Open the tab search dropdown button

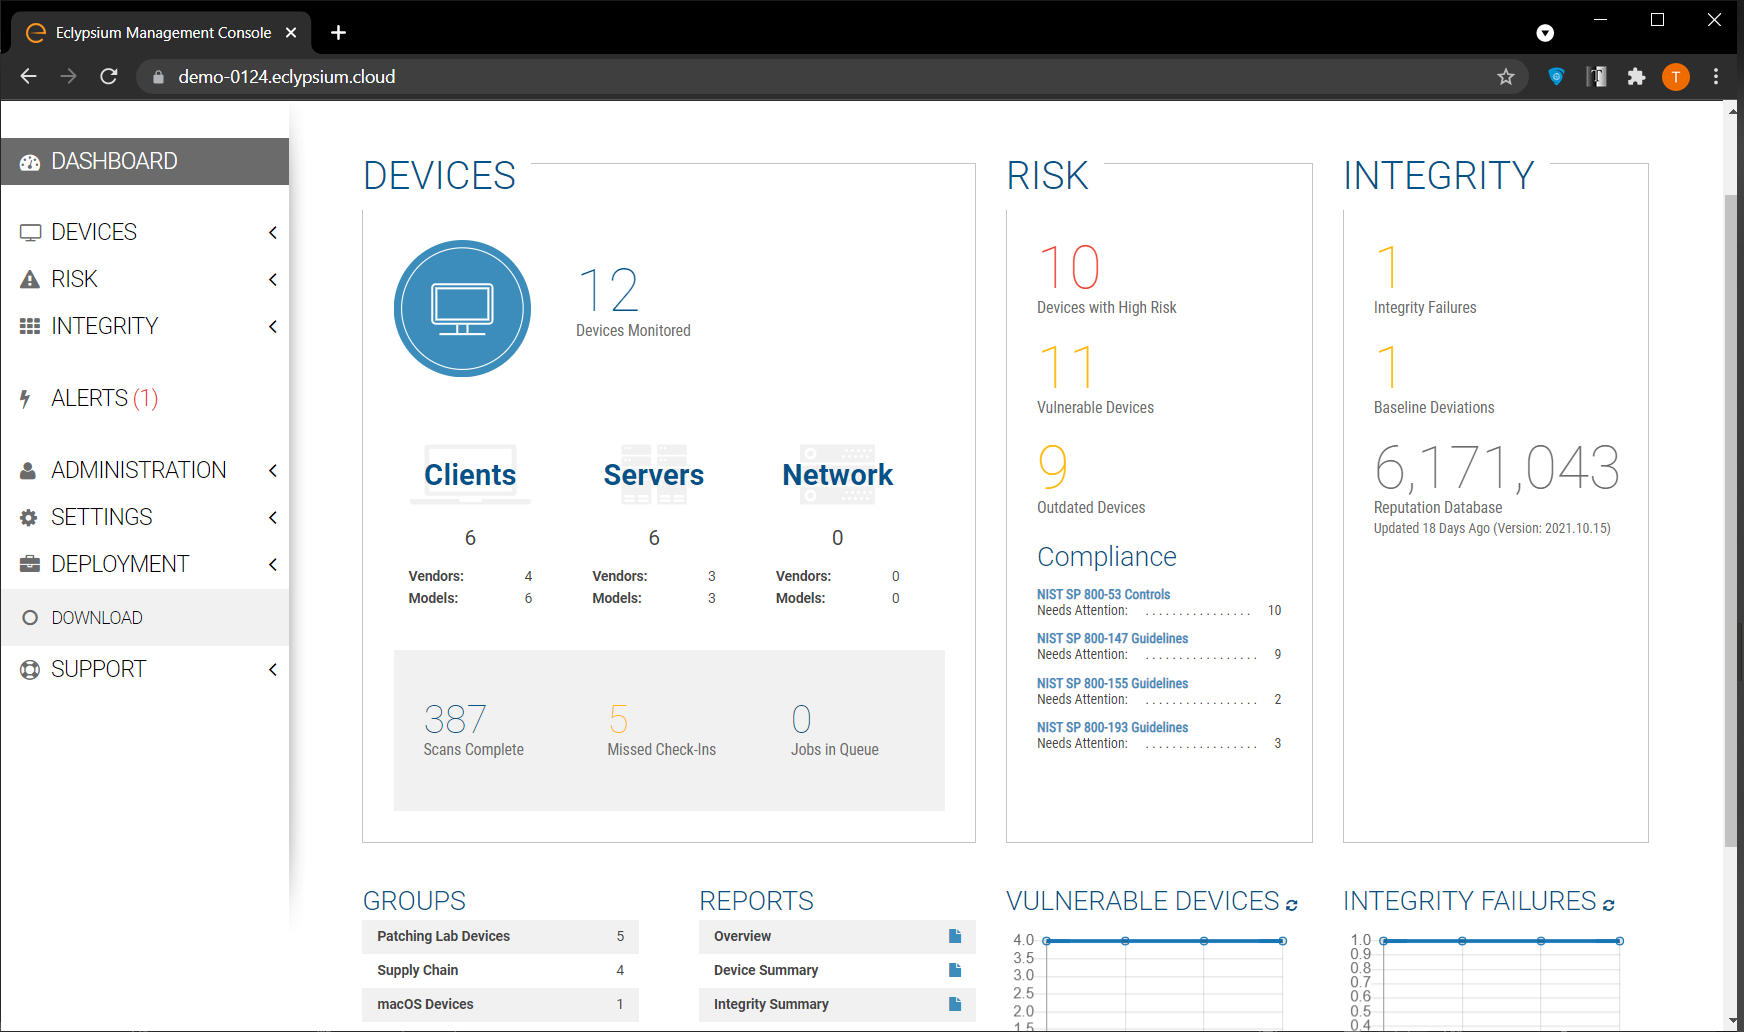pos(1545,33)
